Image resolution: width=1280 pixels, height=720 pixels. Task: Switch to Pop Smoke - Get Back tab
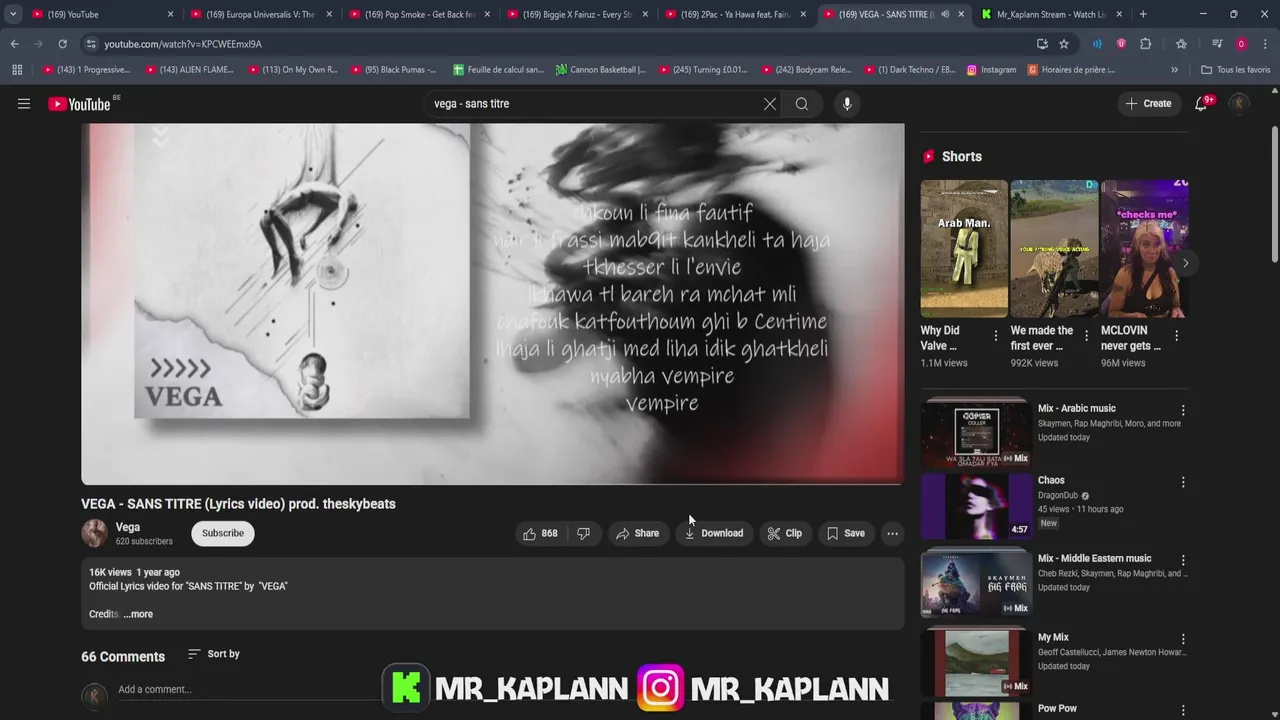click(419, 15)
